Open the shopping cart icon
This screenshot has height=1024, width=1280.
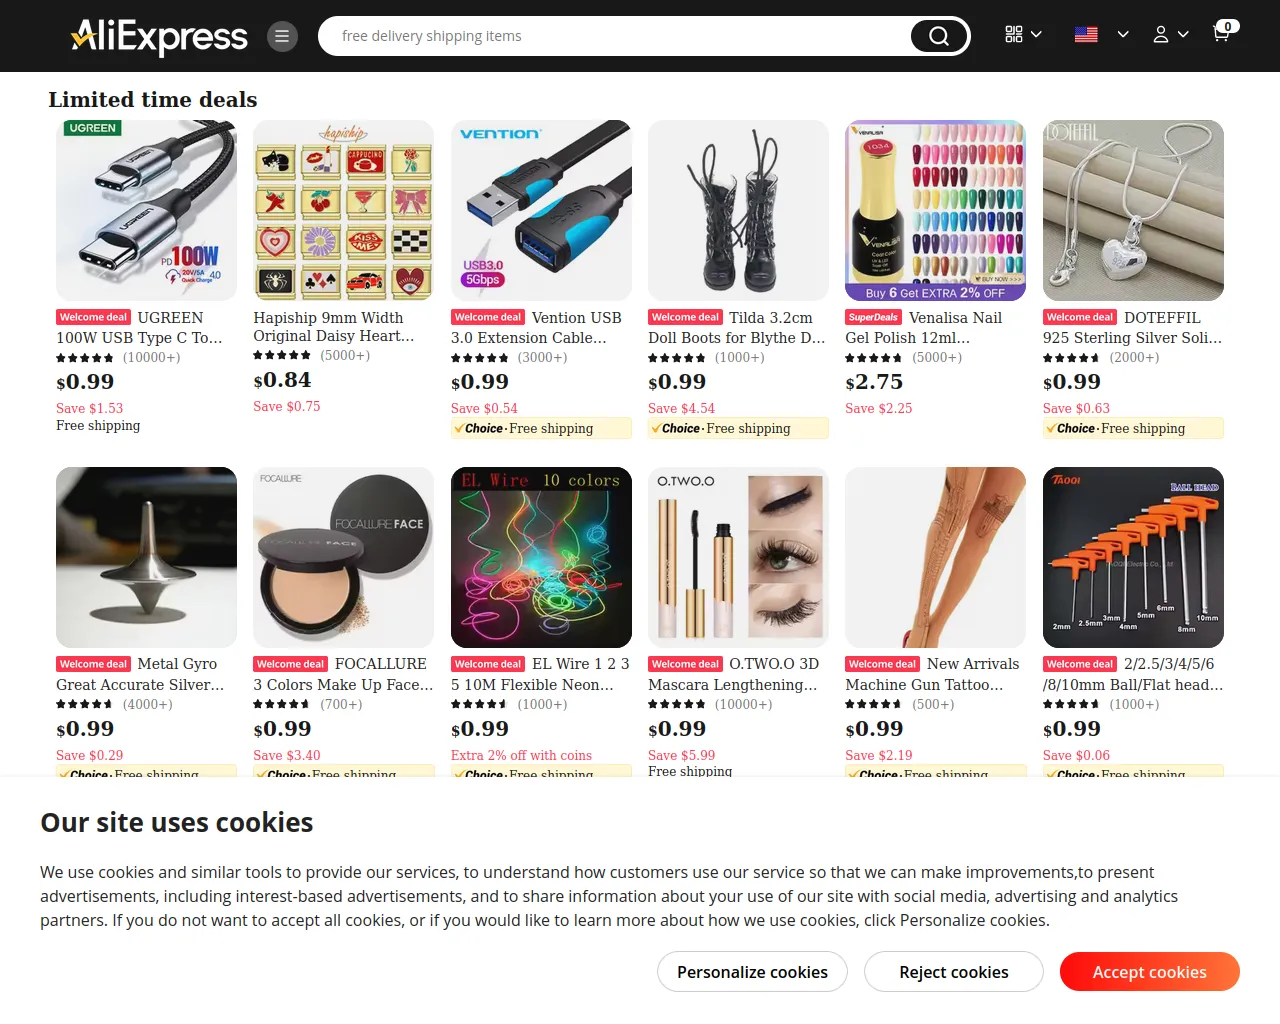tap(1223, 33)
